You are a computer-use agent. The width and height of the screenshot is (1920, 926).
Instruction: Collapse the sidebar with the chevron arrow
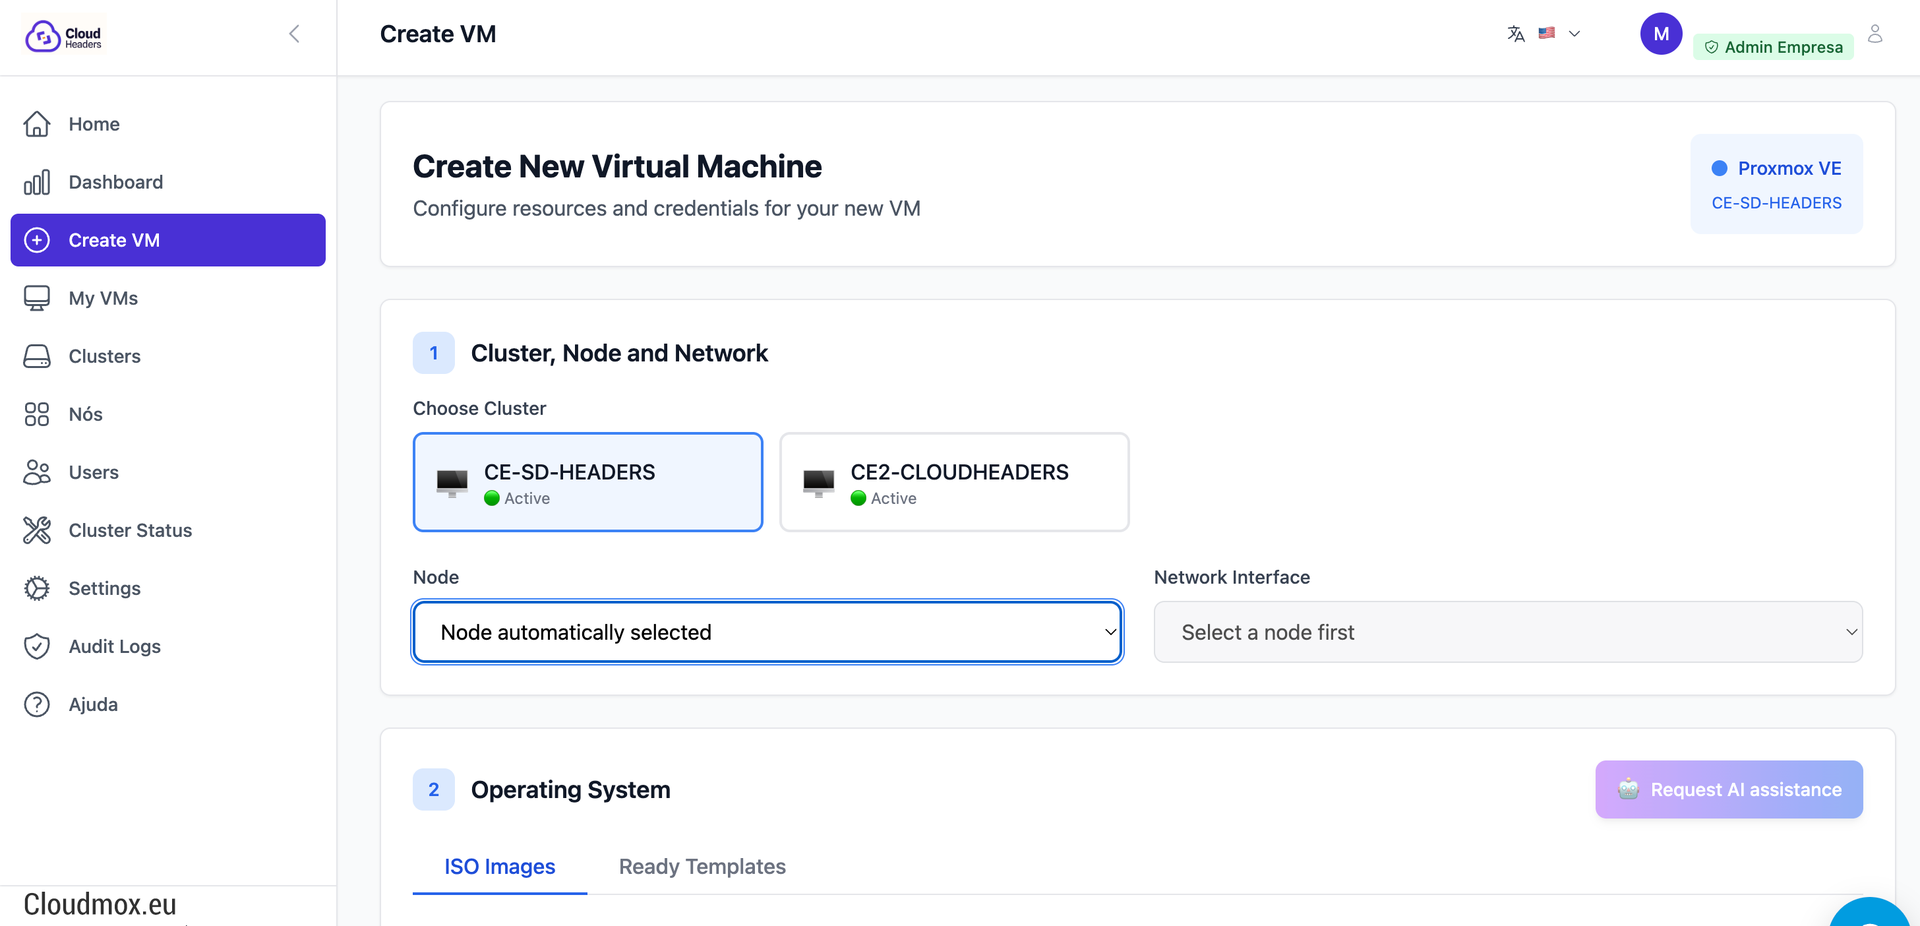pos(294,34)
